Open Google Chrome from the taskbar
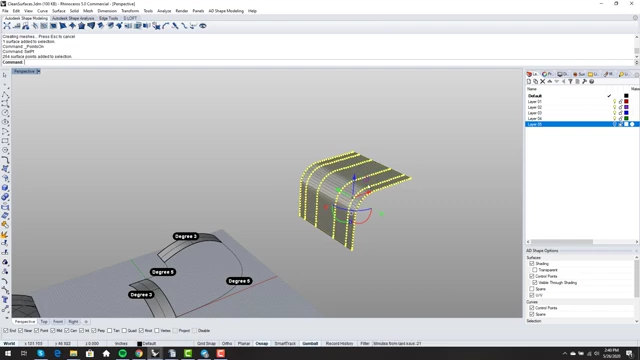The image size is (640, 360). point(139,353)
